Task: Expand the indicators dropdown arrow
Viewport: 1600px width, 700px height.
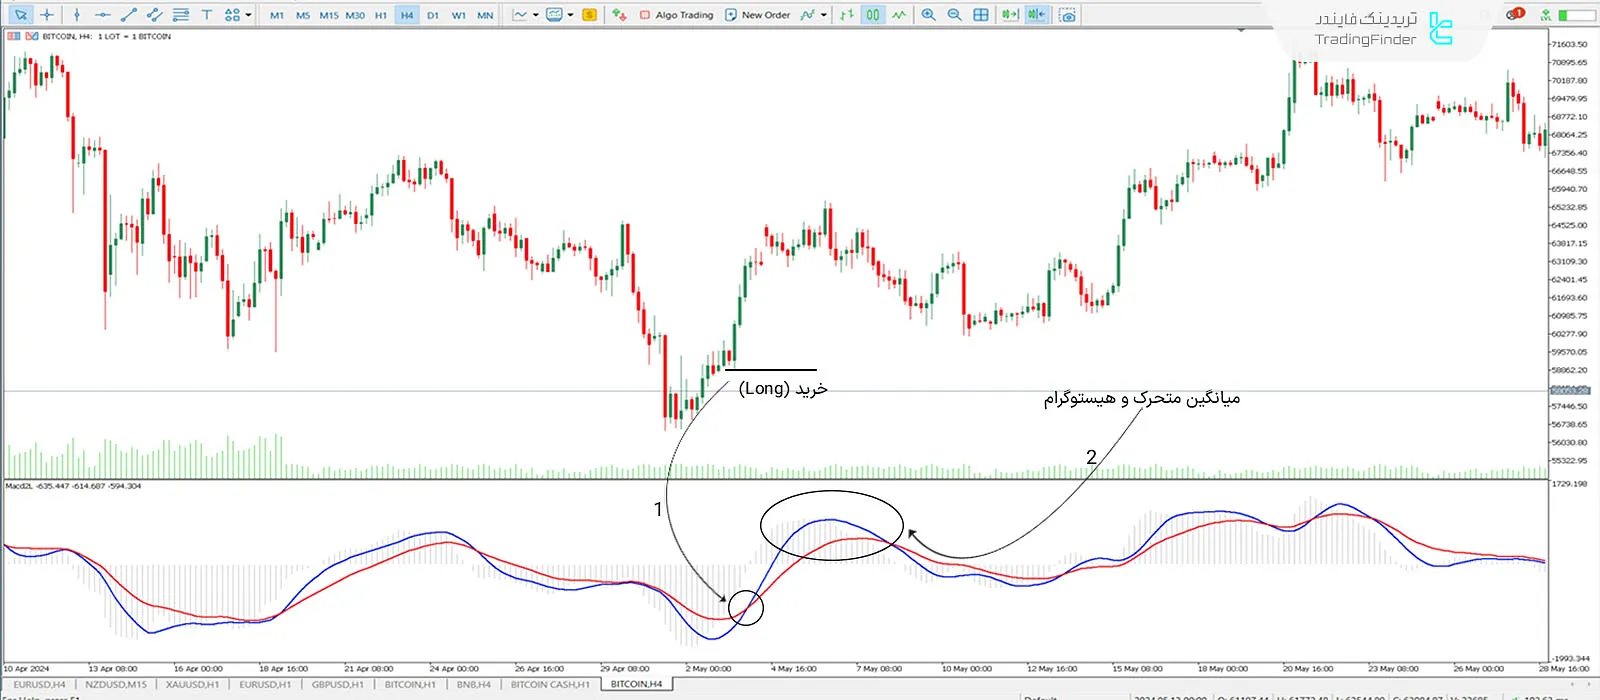Action: 824,15
